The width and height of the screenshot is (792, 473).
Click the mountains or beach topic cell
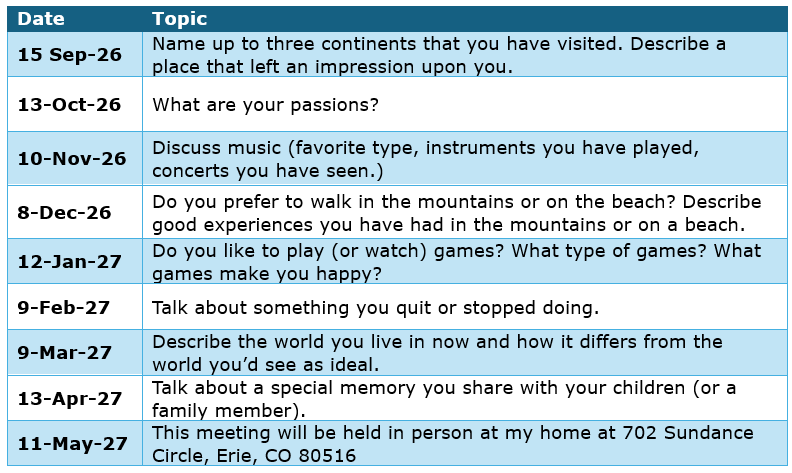click(x=465, y=212)
